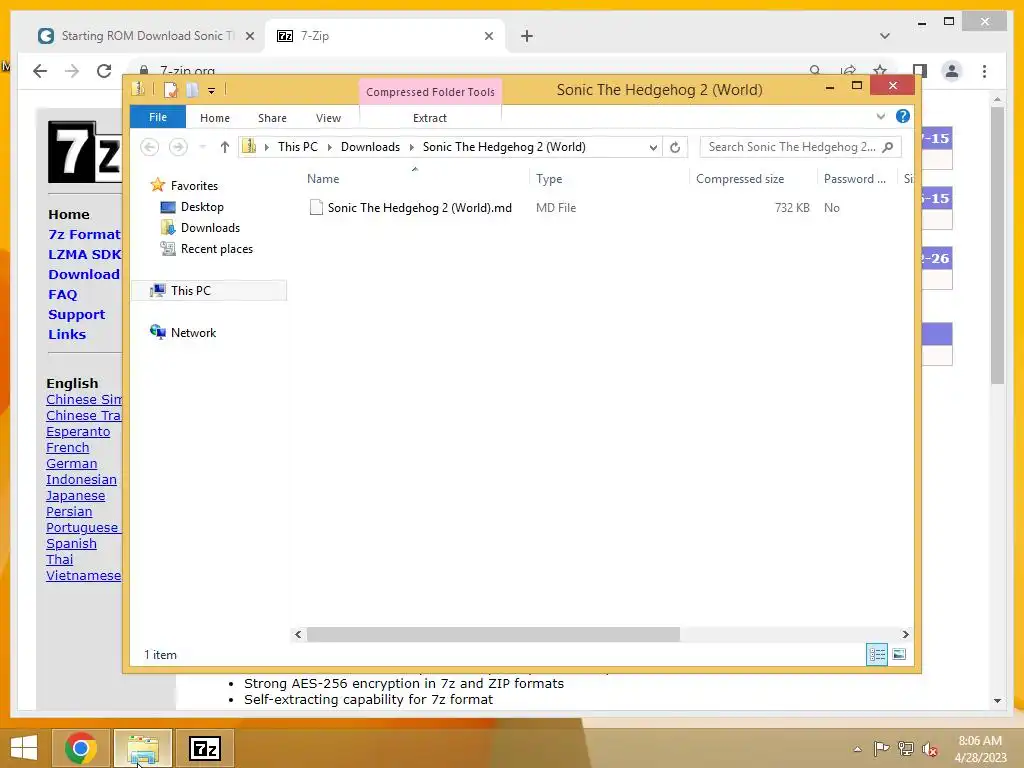Select Network in the navigation pane
Viewport: 1024px width, 768px height.
pyautogui.click(x=193, y=332)
